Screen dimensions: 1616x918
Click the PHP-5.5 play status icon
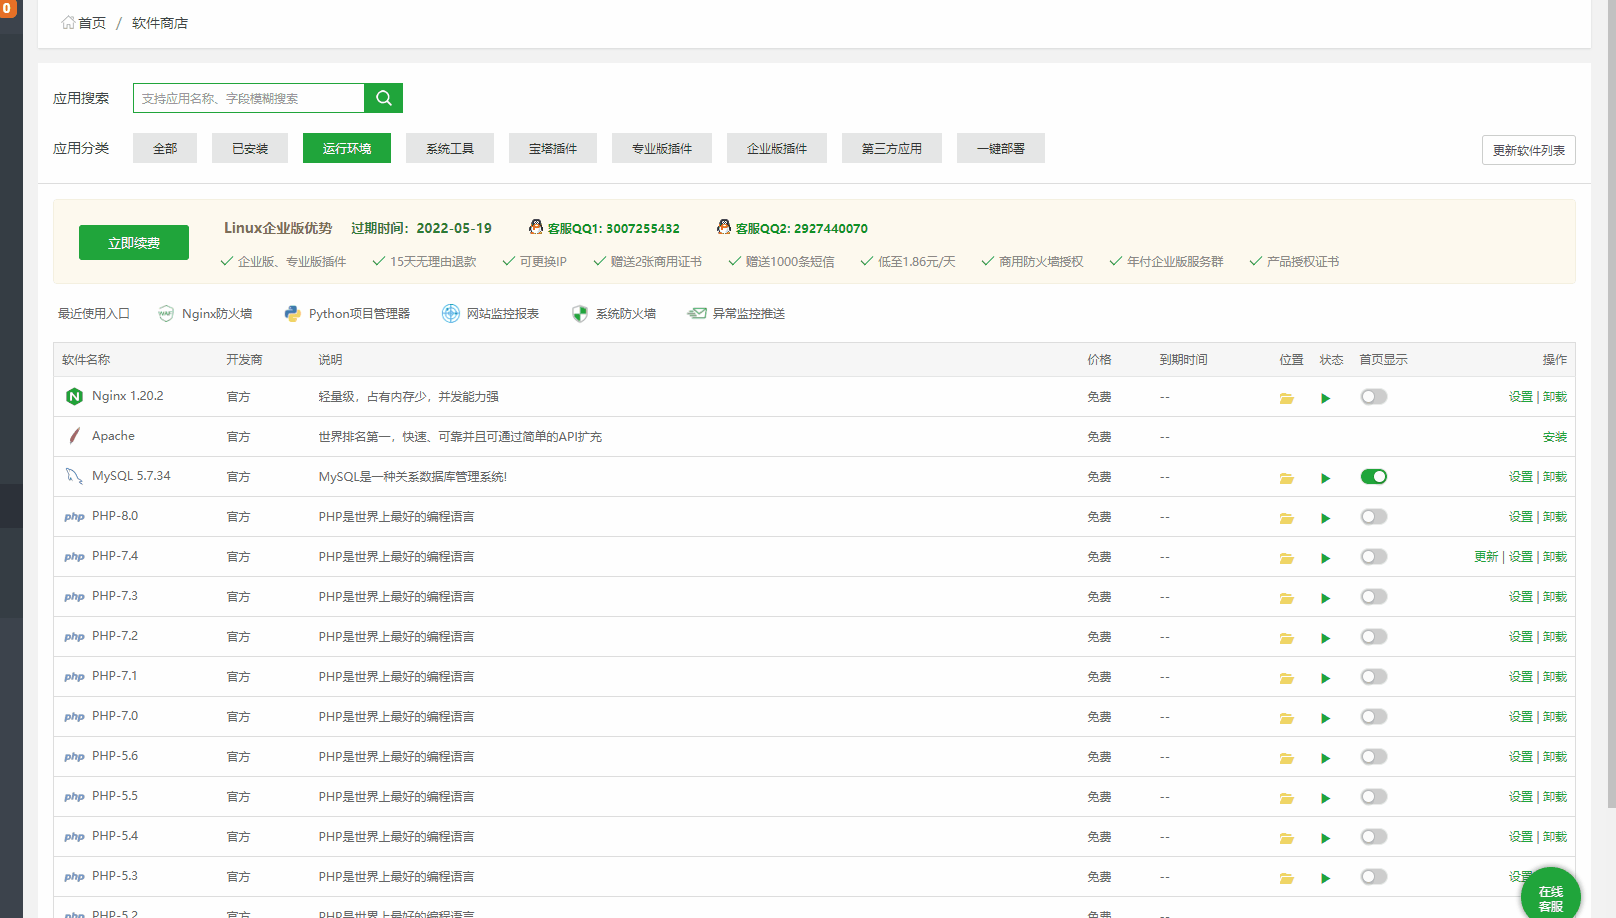[x=1326, y=798]
